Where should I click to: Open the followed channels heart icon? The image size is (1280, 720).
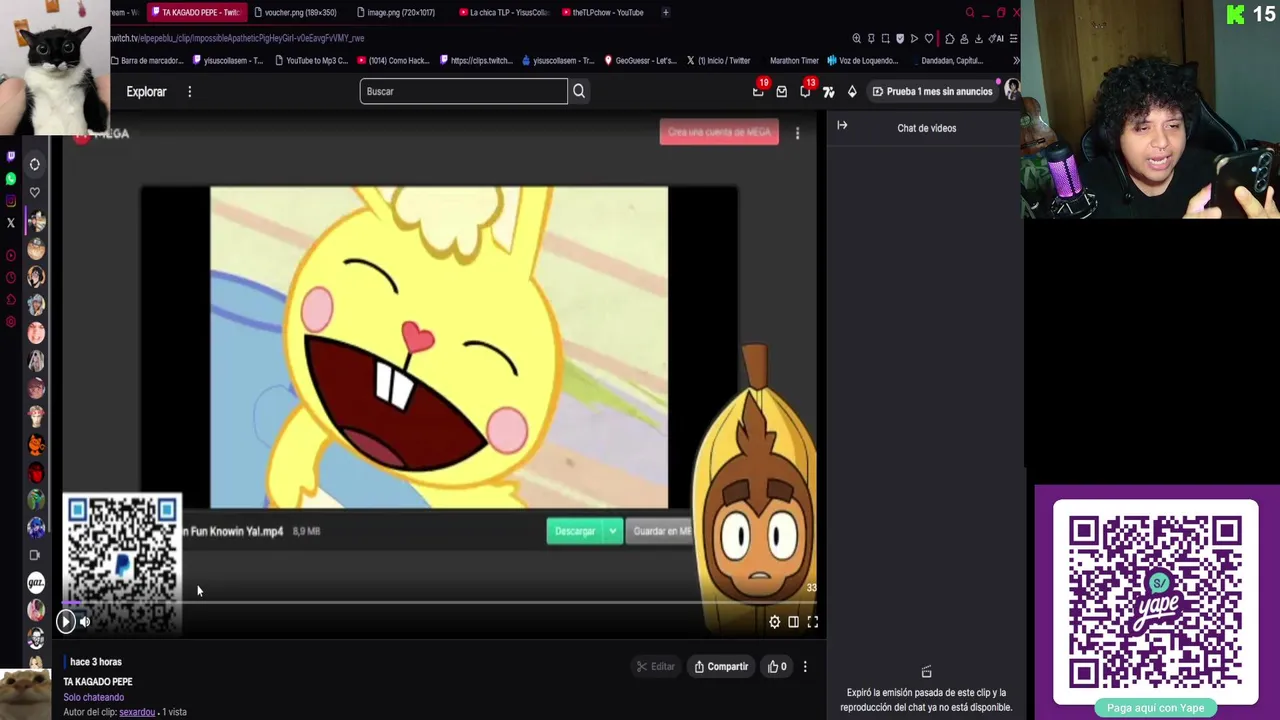click(x=35, y=192)
